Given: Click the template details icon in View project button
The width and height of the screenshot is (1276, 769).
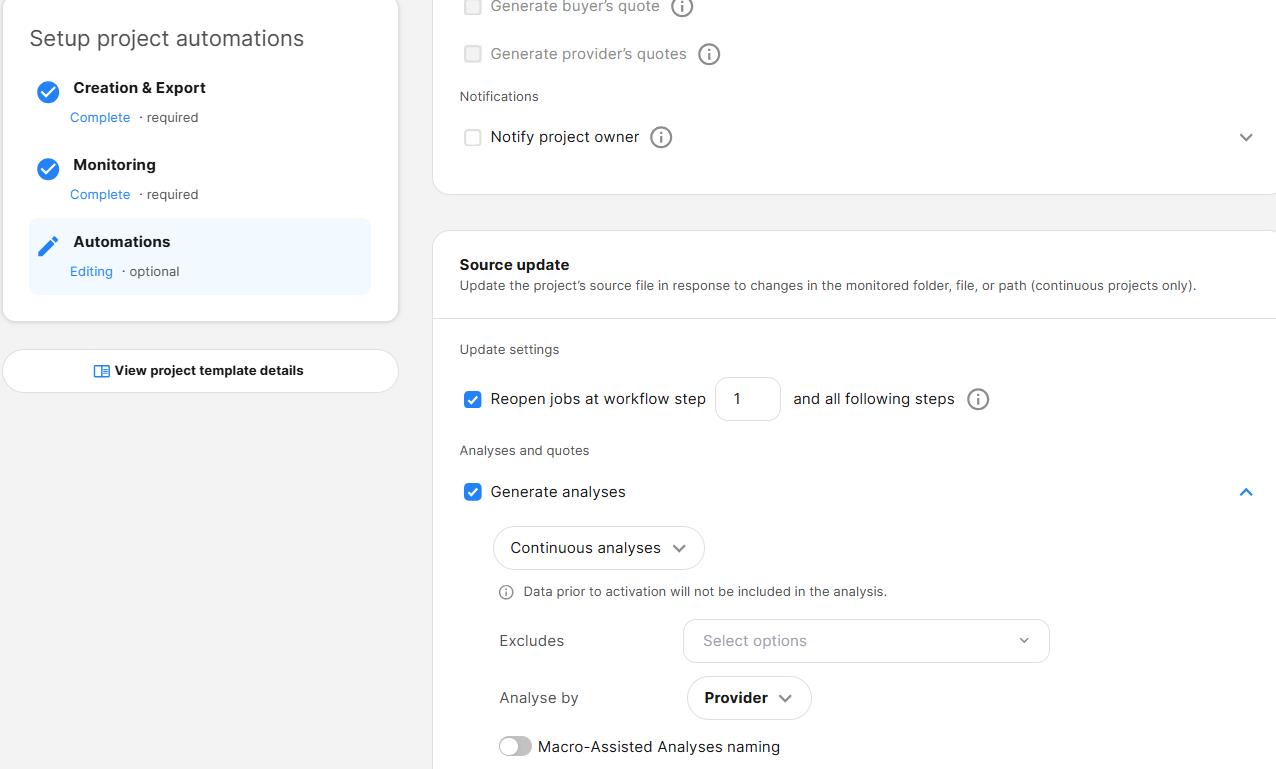Looking at the screenshot, I should click(102, 371).
